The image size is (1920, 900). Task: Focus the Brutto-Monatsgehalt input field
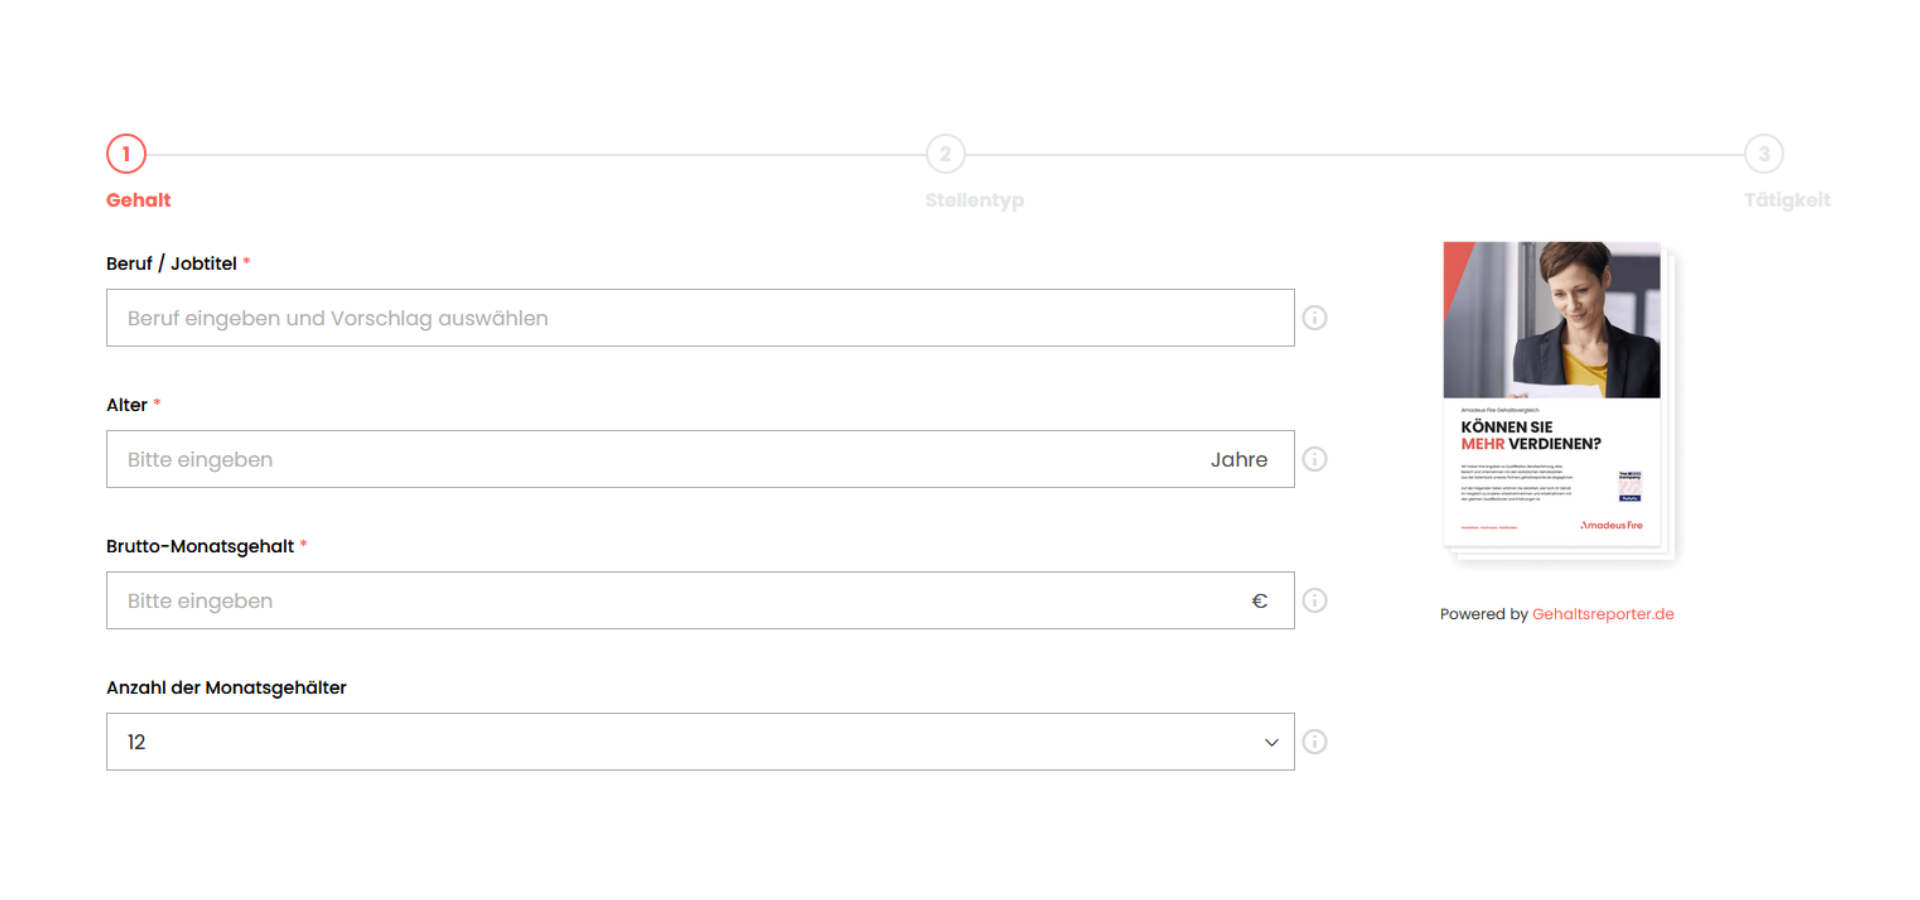(x=670, y=600)
